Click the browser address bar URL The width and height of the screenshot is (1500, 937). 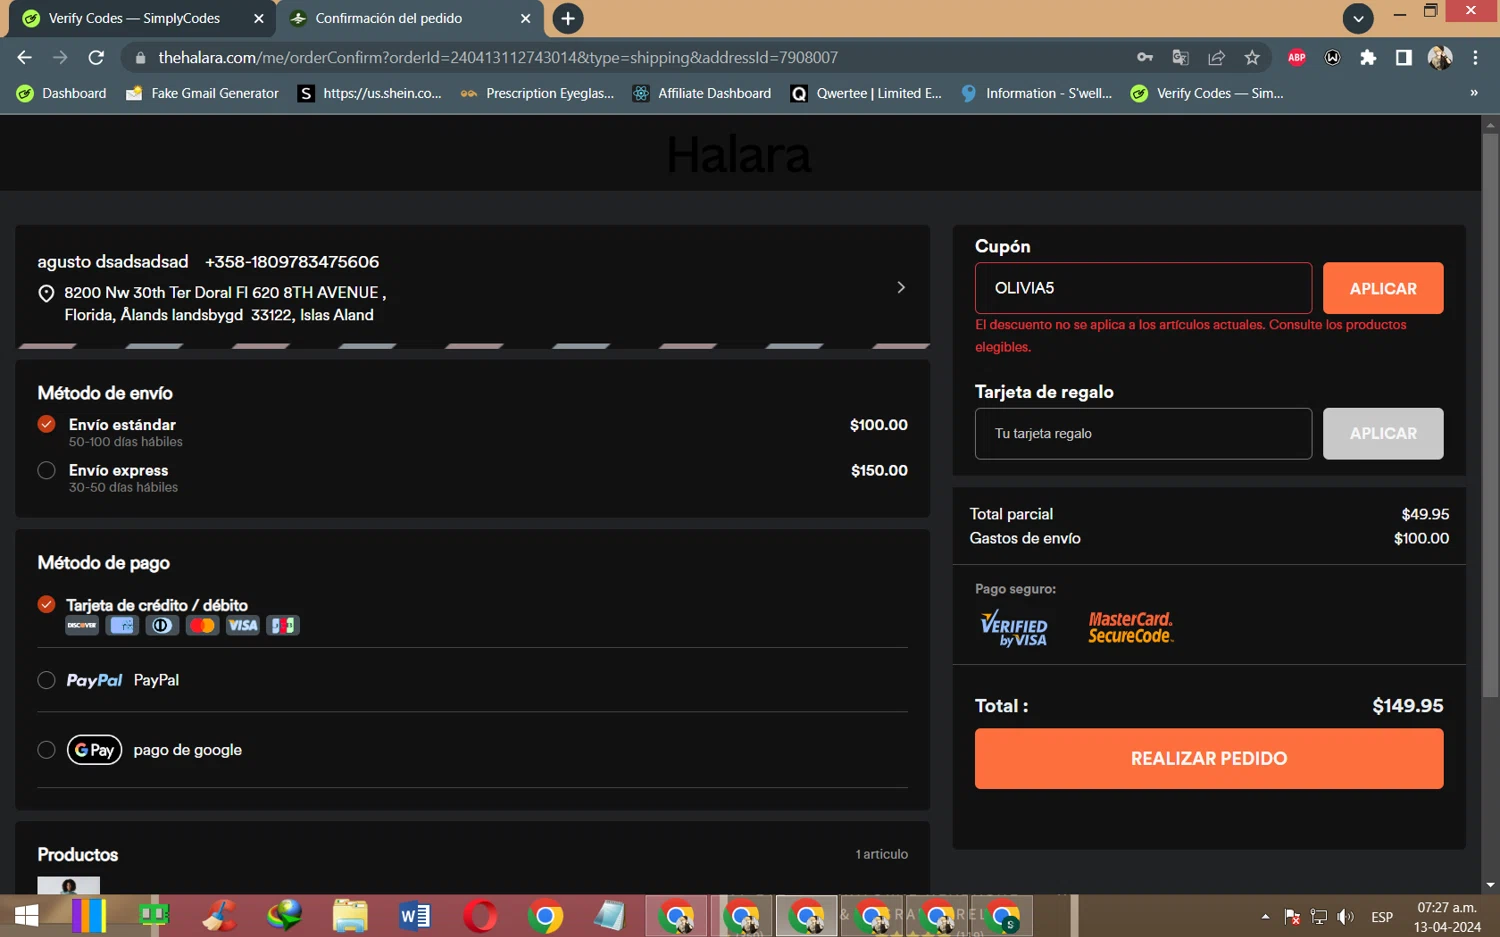point(498,58)
